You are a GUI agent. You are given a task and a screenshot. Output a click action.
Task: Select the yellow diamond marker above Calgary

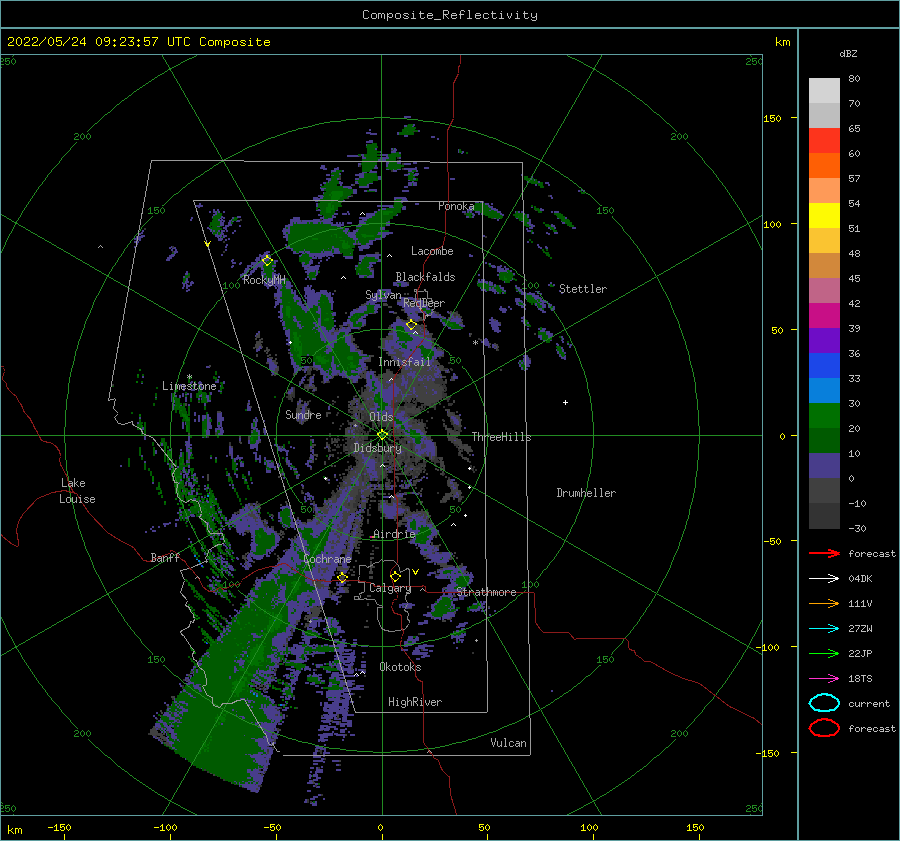click(395, 576)
